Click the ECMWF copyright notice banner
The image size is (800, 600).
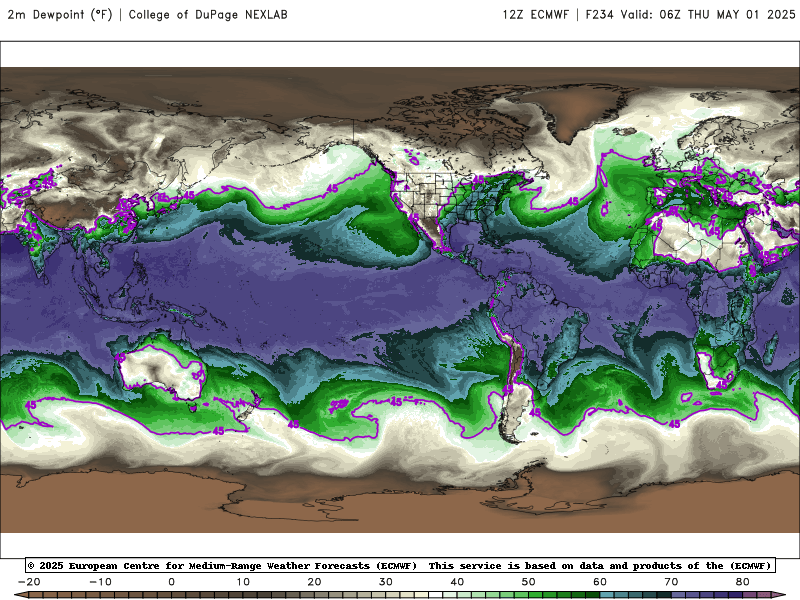pyautogui.click(x=400, y=565)
